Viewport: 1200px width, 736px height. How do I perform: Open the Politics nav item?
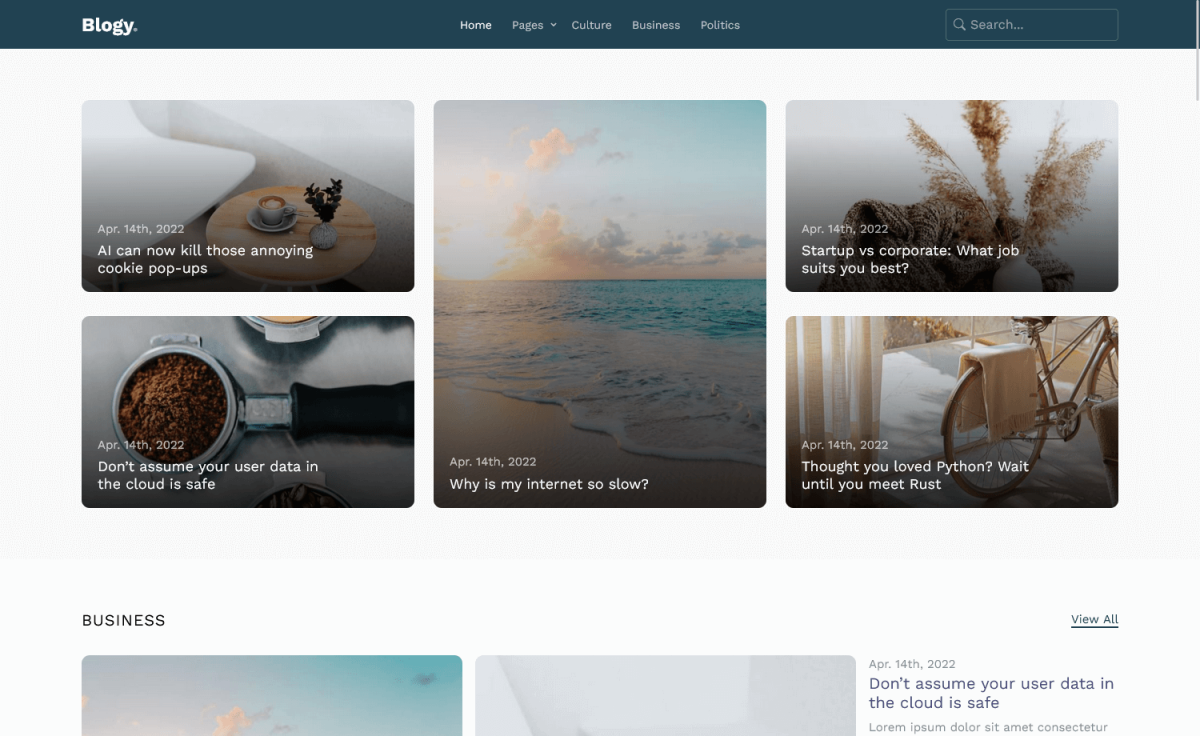[719, 24]
